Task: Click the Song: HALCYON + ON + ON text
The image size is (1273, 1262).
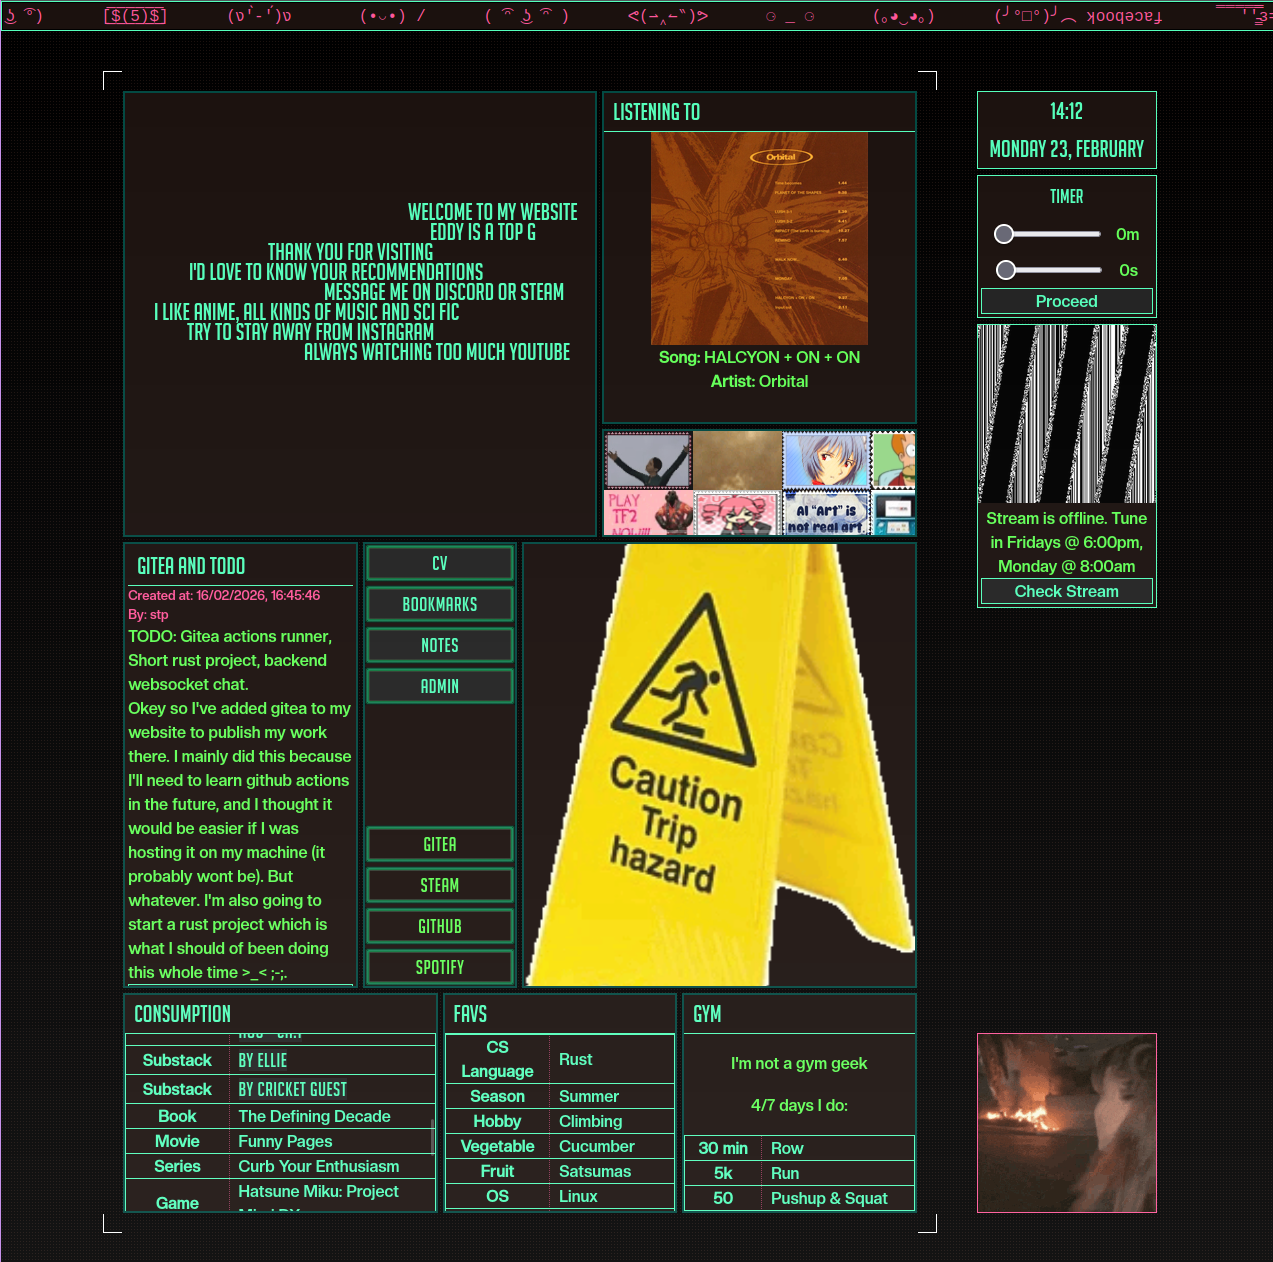Action: 759,357
